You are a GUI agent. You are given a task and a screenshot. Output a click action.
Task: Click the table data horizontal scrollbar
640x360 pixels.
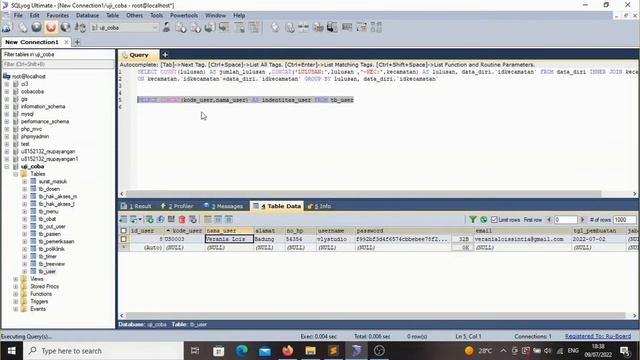tap(375, 316)
